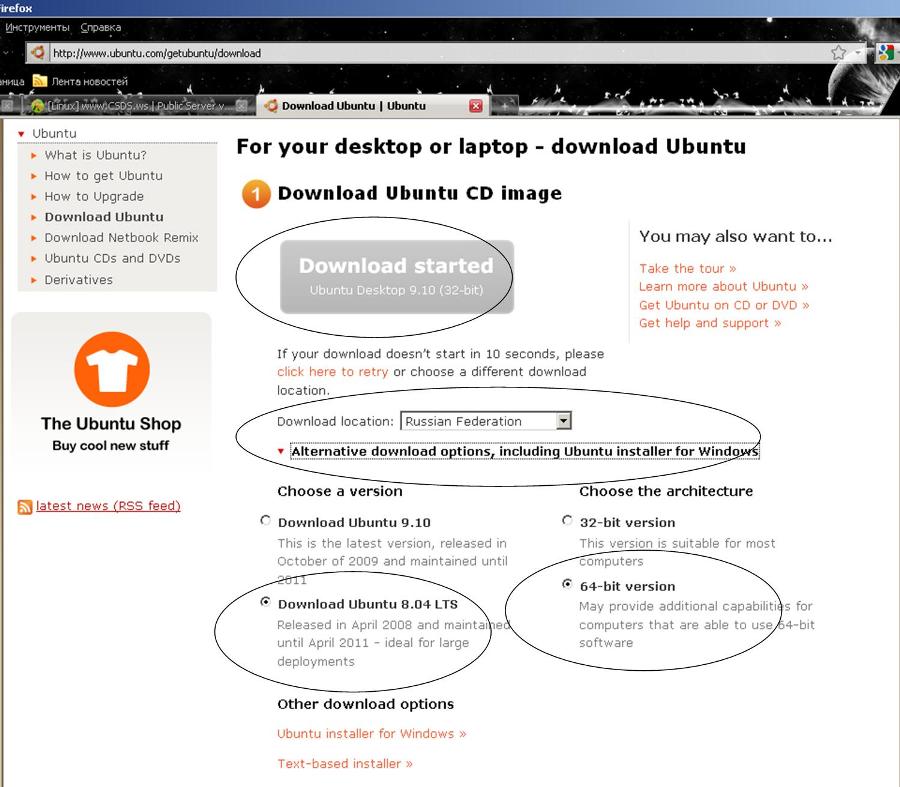Open Download Netbook Remix sidebar item

tap(121, 238)
